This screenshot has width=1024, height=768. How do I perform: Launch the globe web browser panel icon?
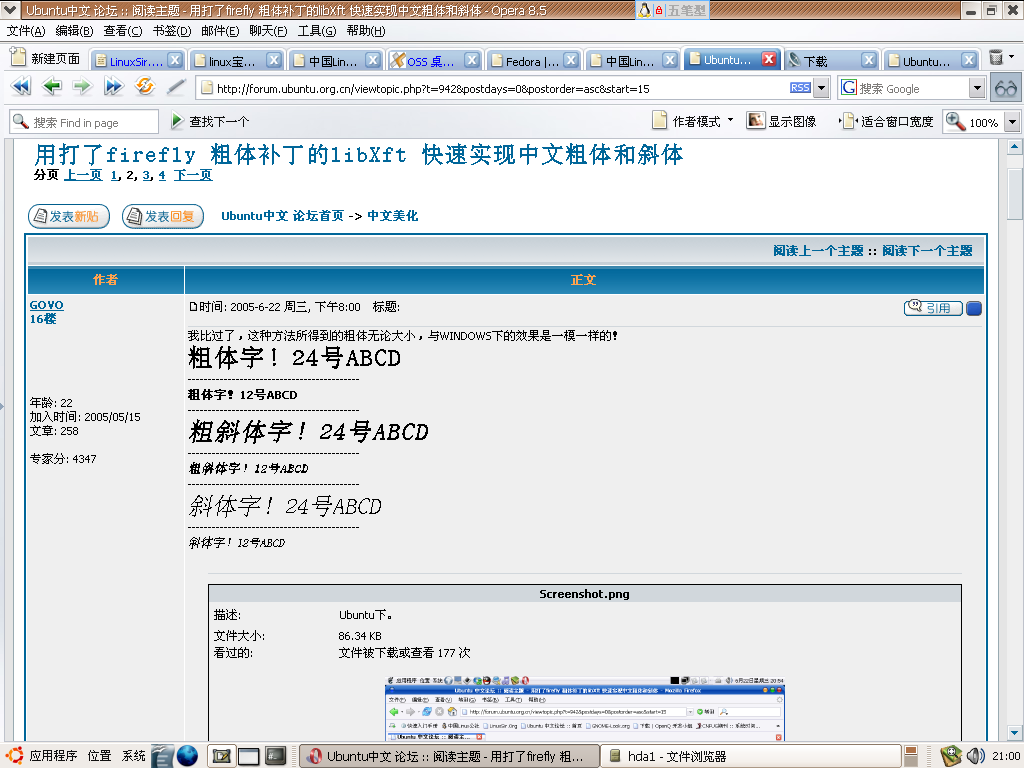coord(187,756)
